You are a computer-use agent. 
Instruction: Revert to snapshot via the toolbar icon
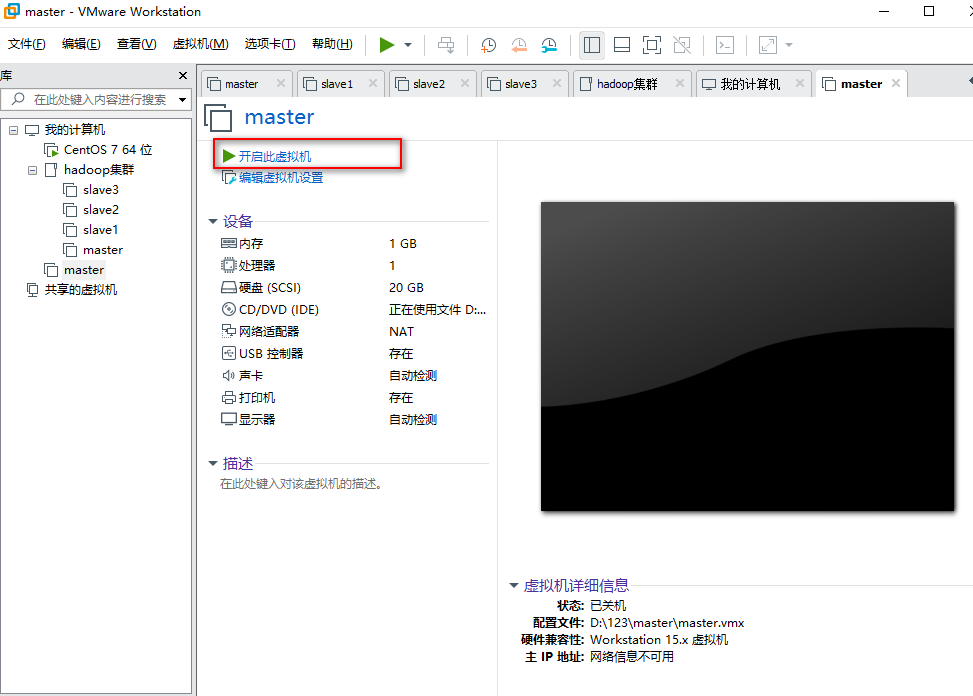click(519, 45)
